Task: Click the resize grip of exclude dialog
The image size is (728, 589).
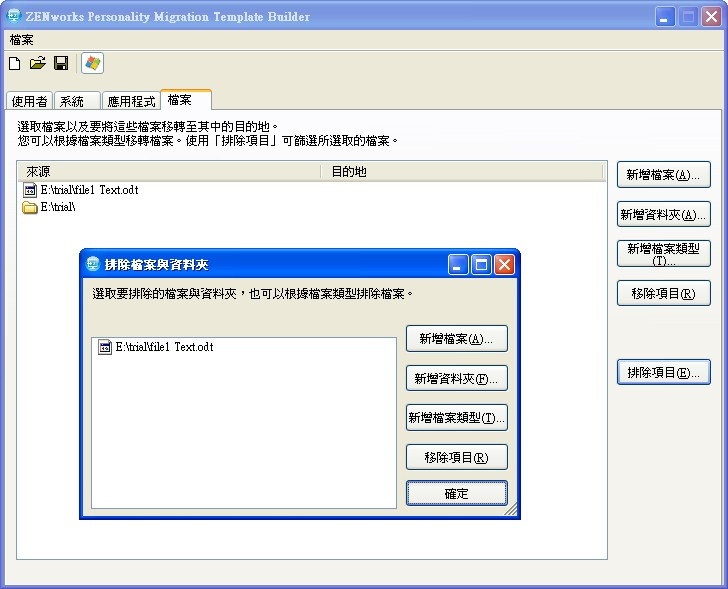Action: (511, 510)
